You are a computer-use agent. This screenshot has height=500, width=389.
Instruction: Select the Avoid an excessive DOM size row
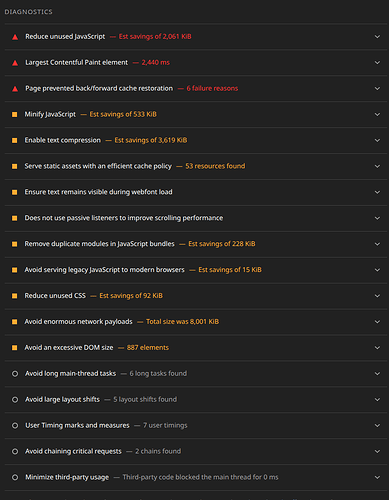point(196,348)
